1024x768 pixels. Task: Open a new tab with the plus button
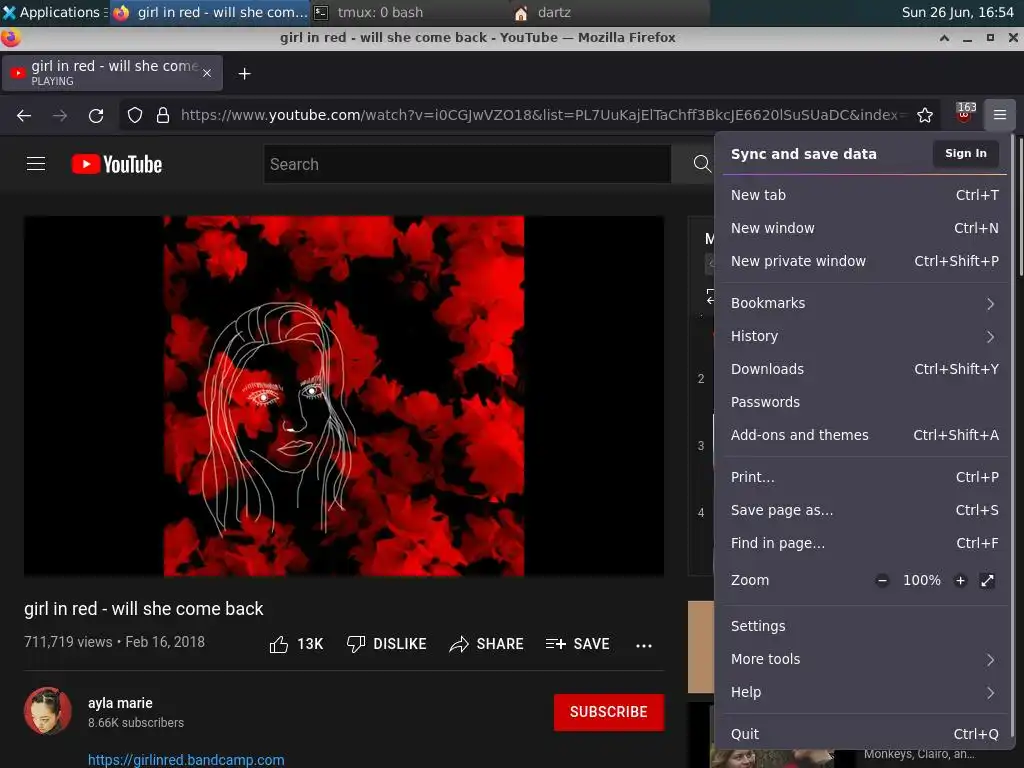tap(244, 74)
